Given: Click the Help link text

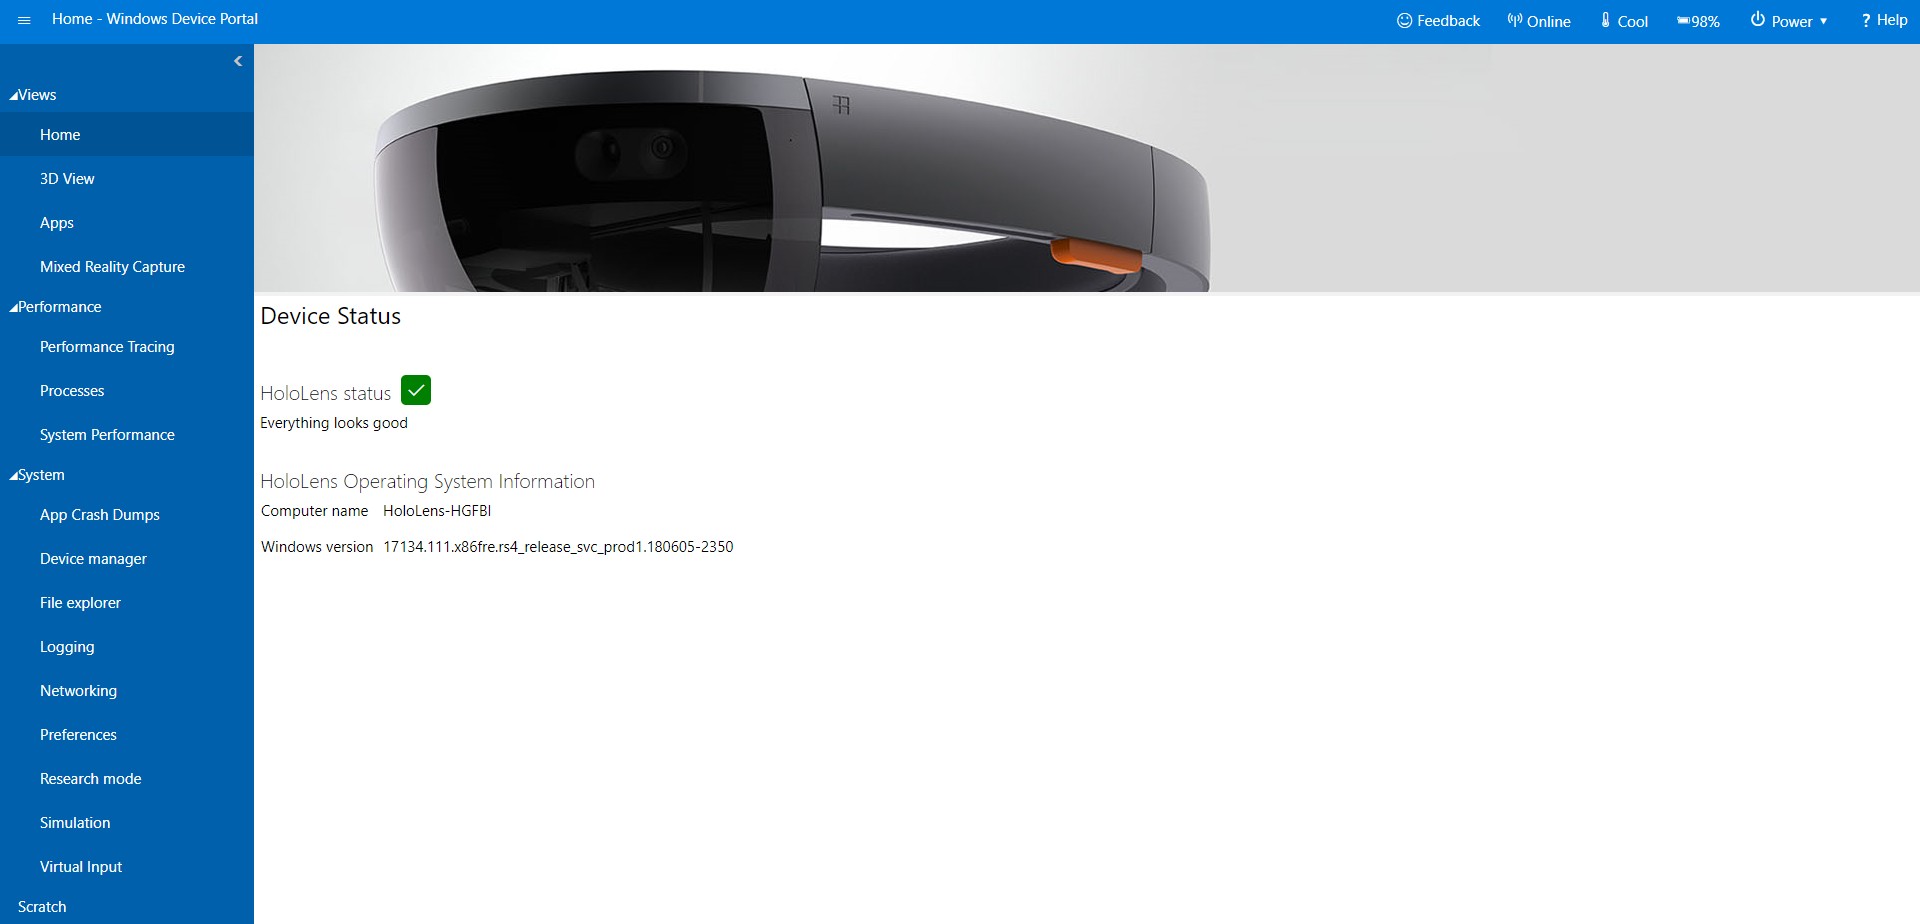Looking at the screenshot, I should point(1892,20).
